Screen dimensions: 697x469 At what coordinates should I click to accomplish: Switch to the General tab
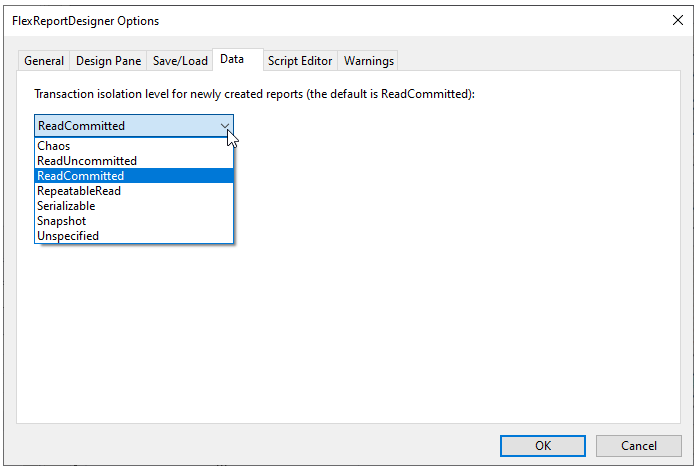click(x=44, y=61)
